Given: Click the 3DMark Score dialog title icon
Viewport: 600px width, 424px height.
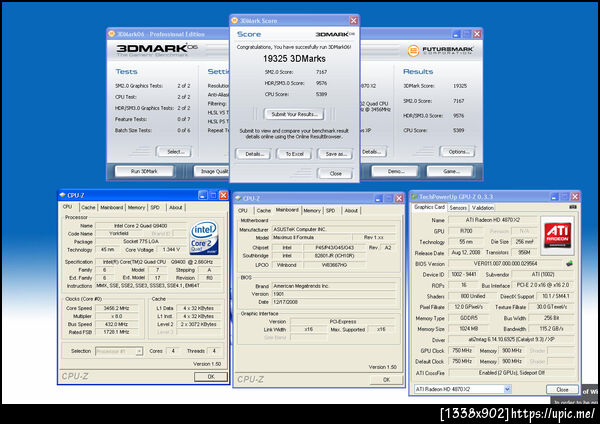Looking at the screenshot, I should point(234,20).
